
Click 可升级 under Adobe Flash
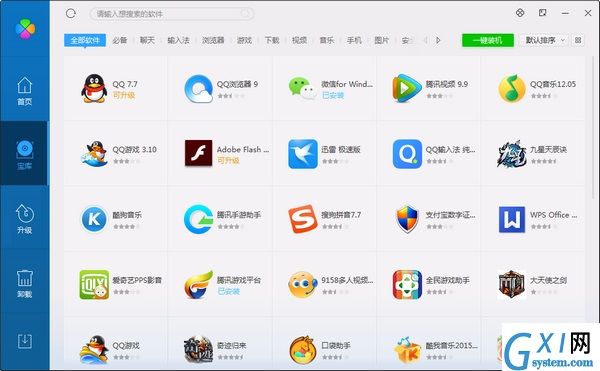[228, 160]
